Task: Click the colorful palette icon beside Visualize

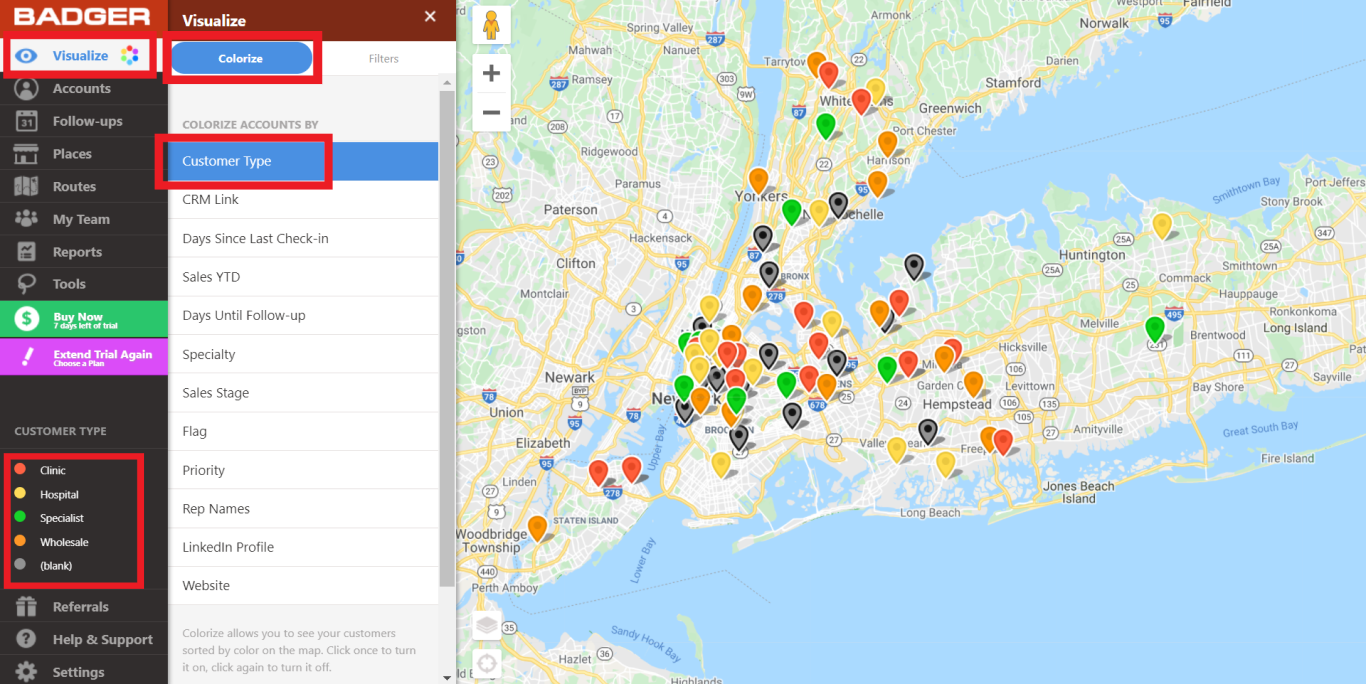Action: [x=129, y=56]
